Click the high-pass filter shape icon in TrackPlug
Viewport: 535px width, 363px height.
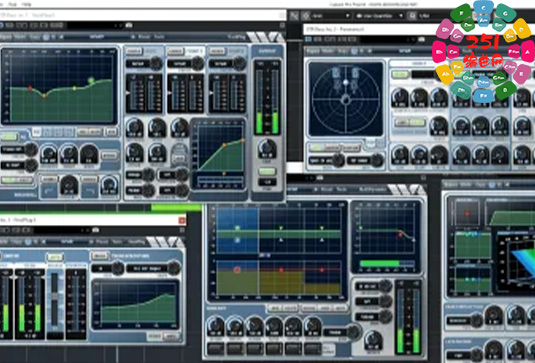[x=49, y=191]
